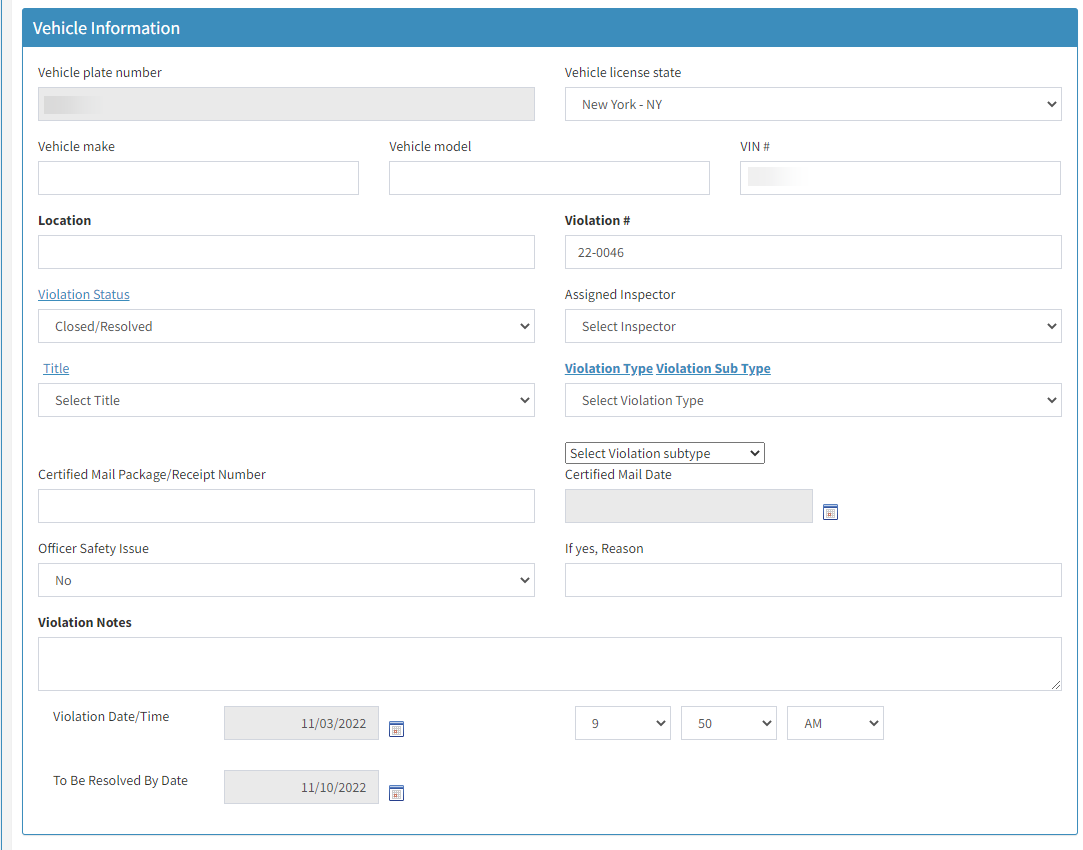Change the violation minute dropdown showing 50
The width and height of the screenshot is (1083, 850).
(x=729, y=723)
